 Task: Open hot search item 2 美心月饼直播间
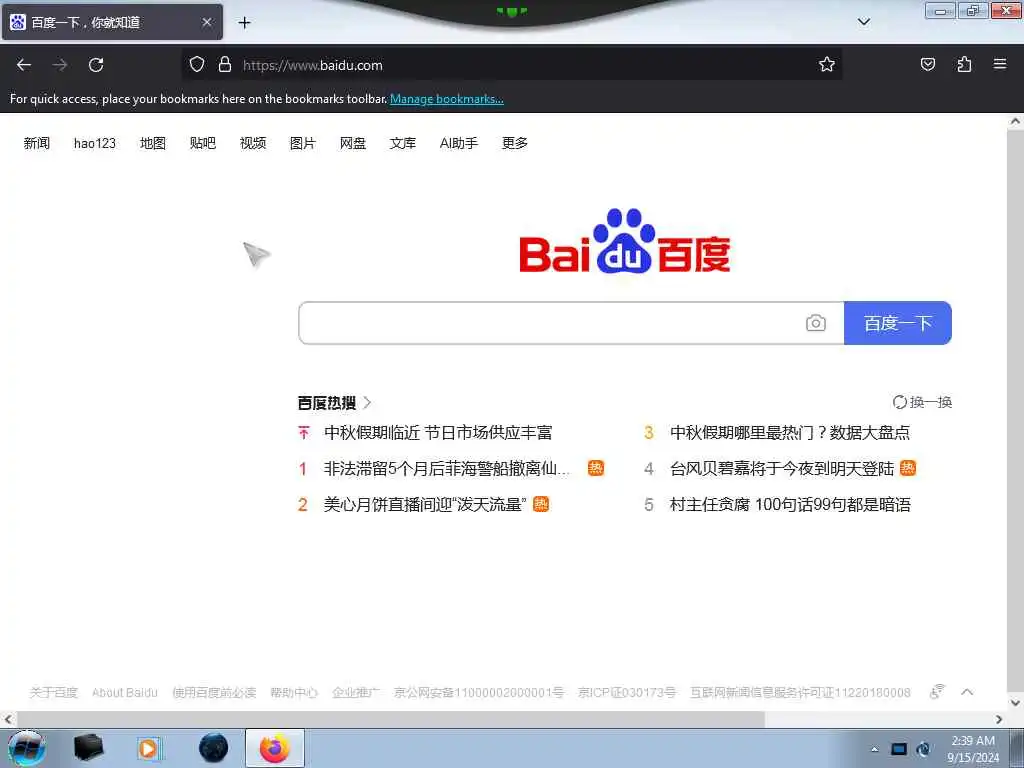tap(425, 504)
